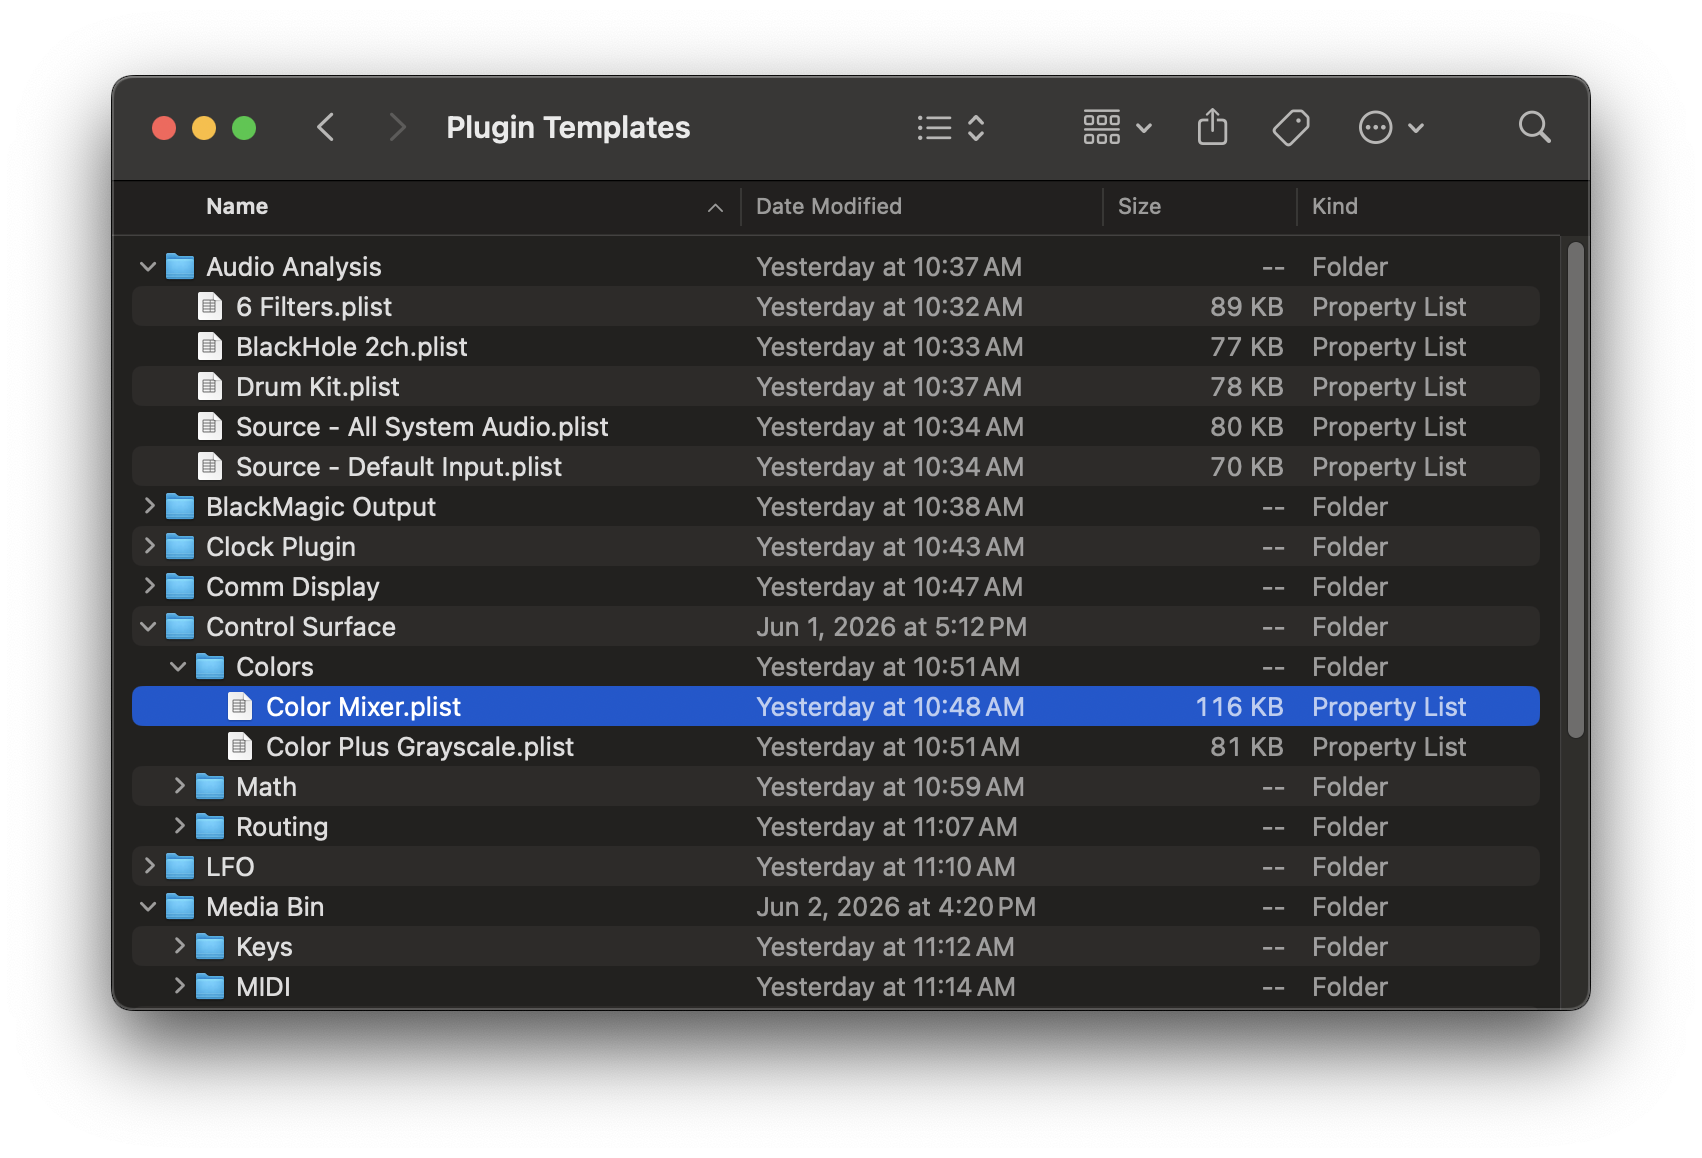Sort by the Size column header
The width and height of the screenshot is (1702, 1158).
pyautogui.click(x=1139, y=206)
